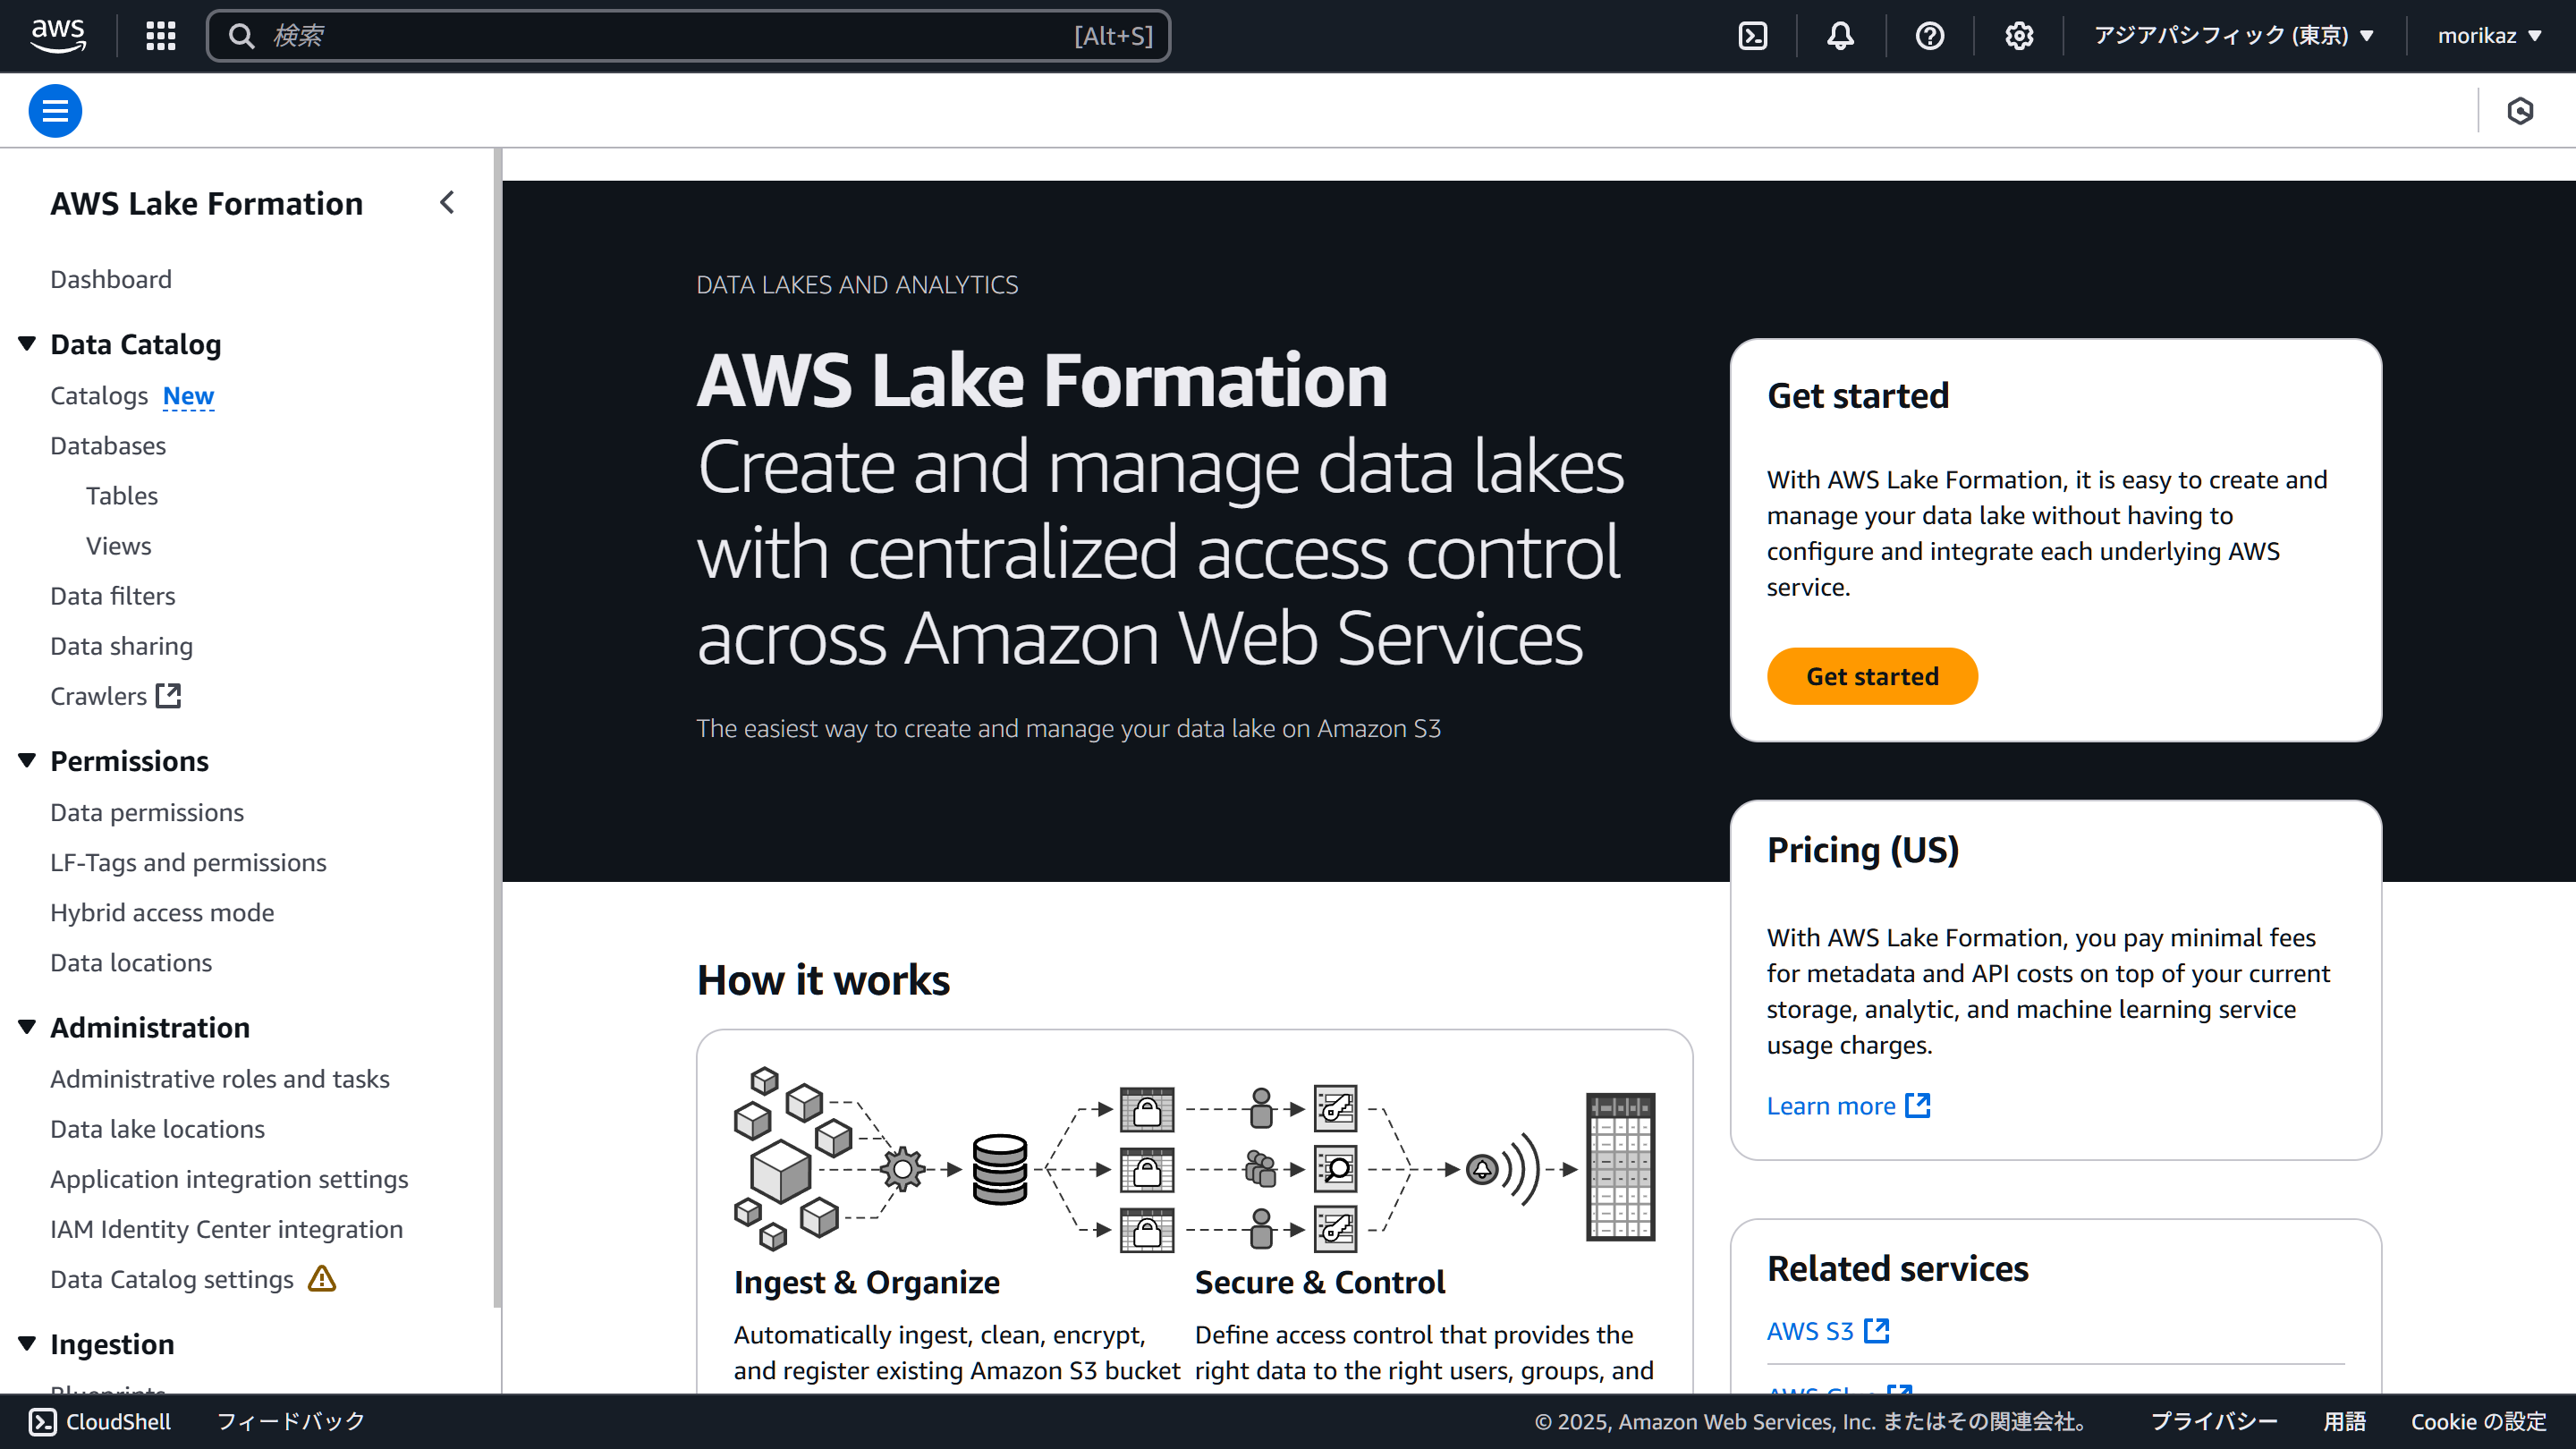The height and width of the screenshot is (1449, 2576).
Task: Open the AWS services grid menu
Action: (x=160, y=36)
